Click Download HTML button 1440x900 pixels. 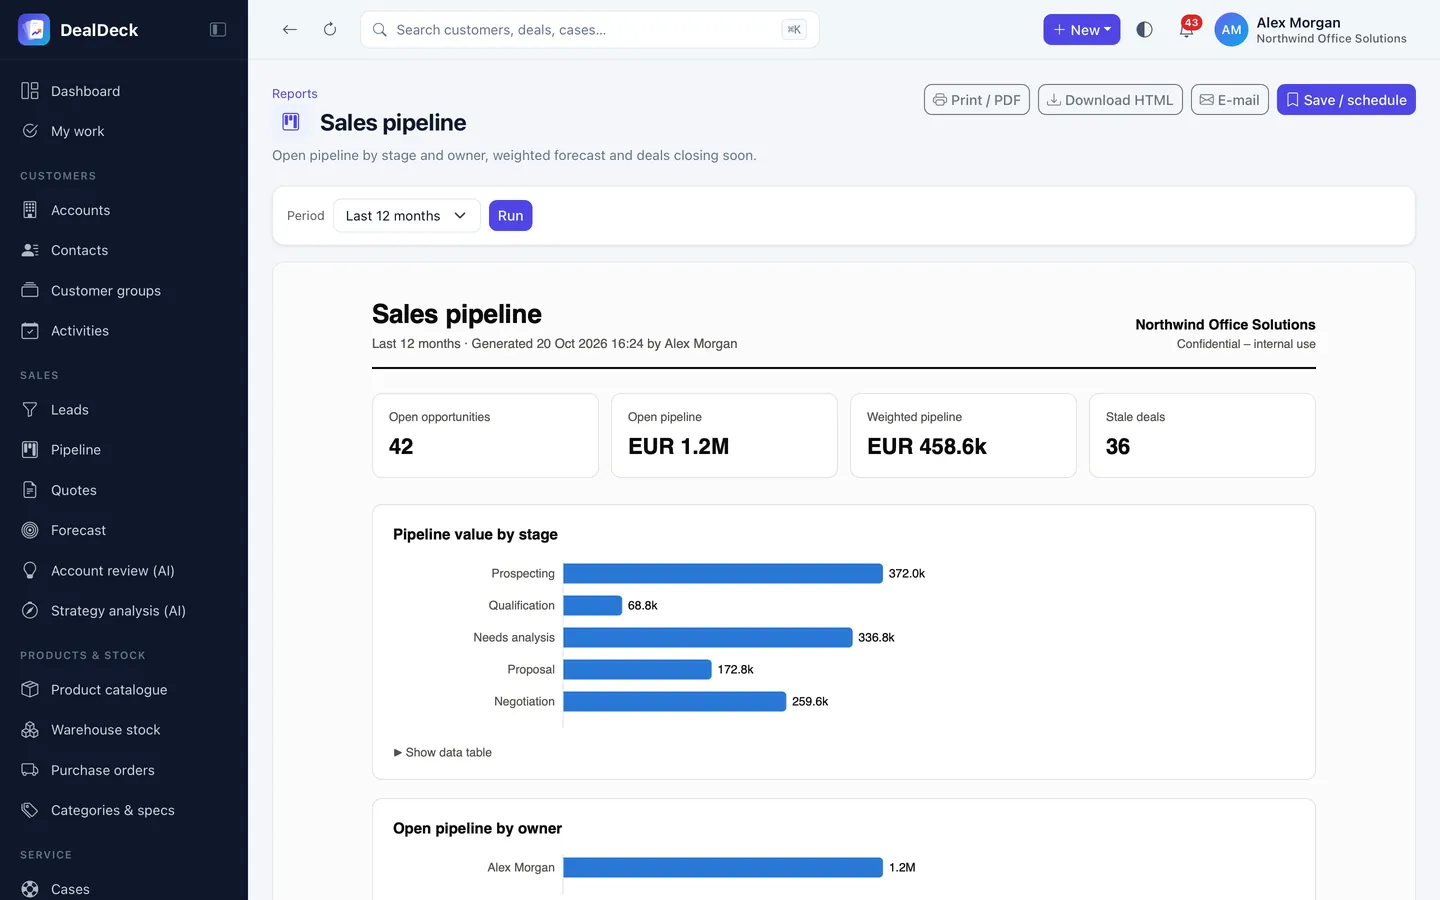[1110, 100]
